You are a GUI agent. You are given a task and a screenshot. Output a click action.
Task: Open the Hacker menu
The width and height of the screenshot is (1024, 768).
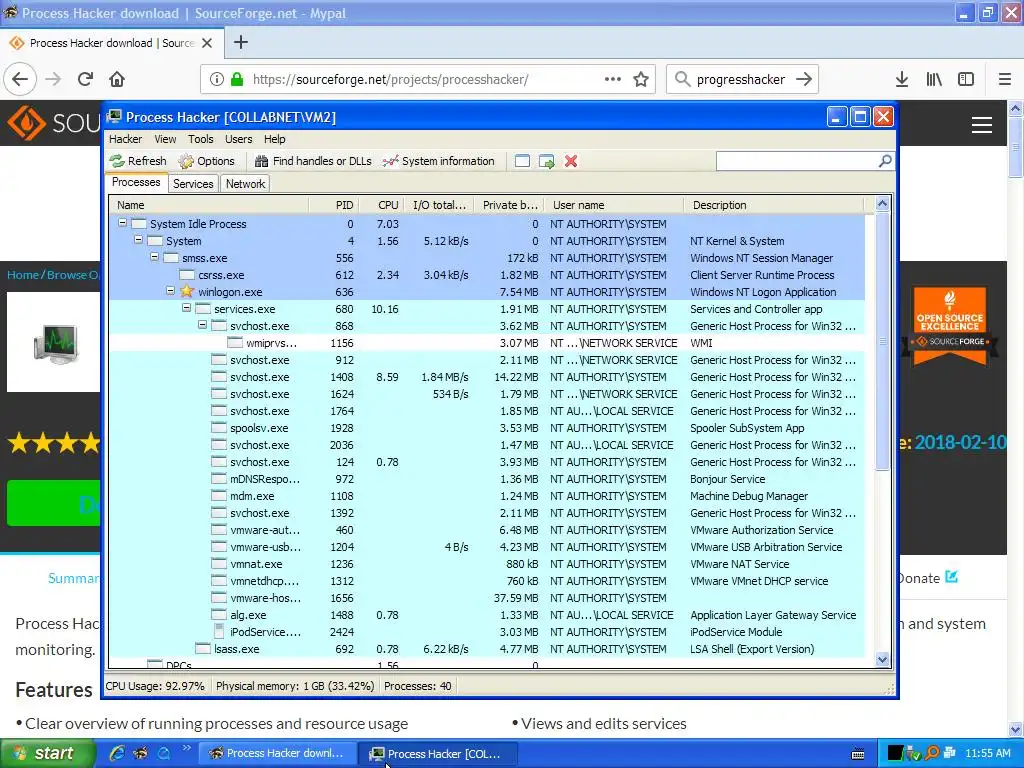125,139
